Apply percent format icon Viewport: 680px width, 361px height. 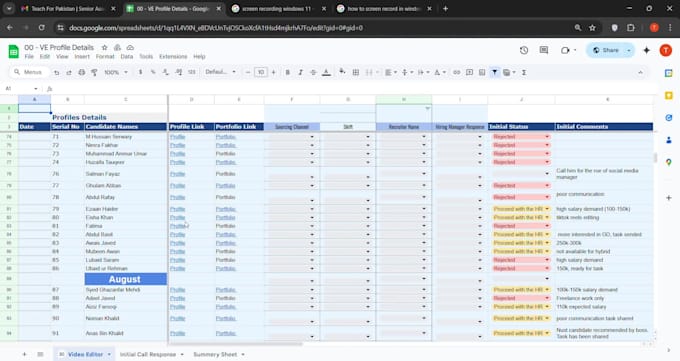153,72
